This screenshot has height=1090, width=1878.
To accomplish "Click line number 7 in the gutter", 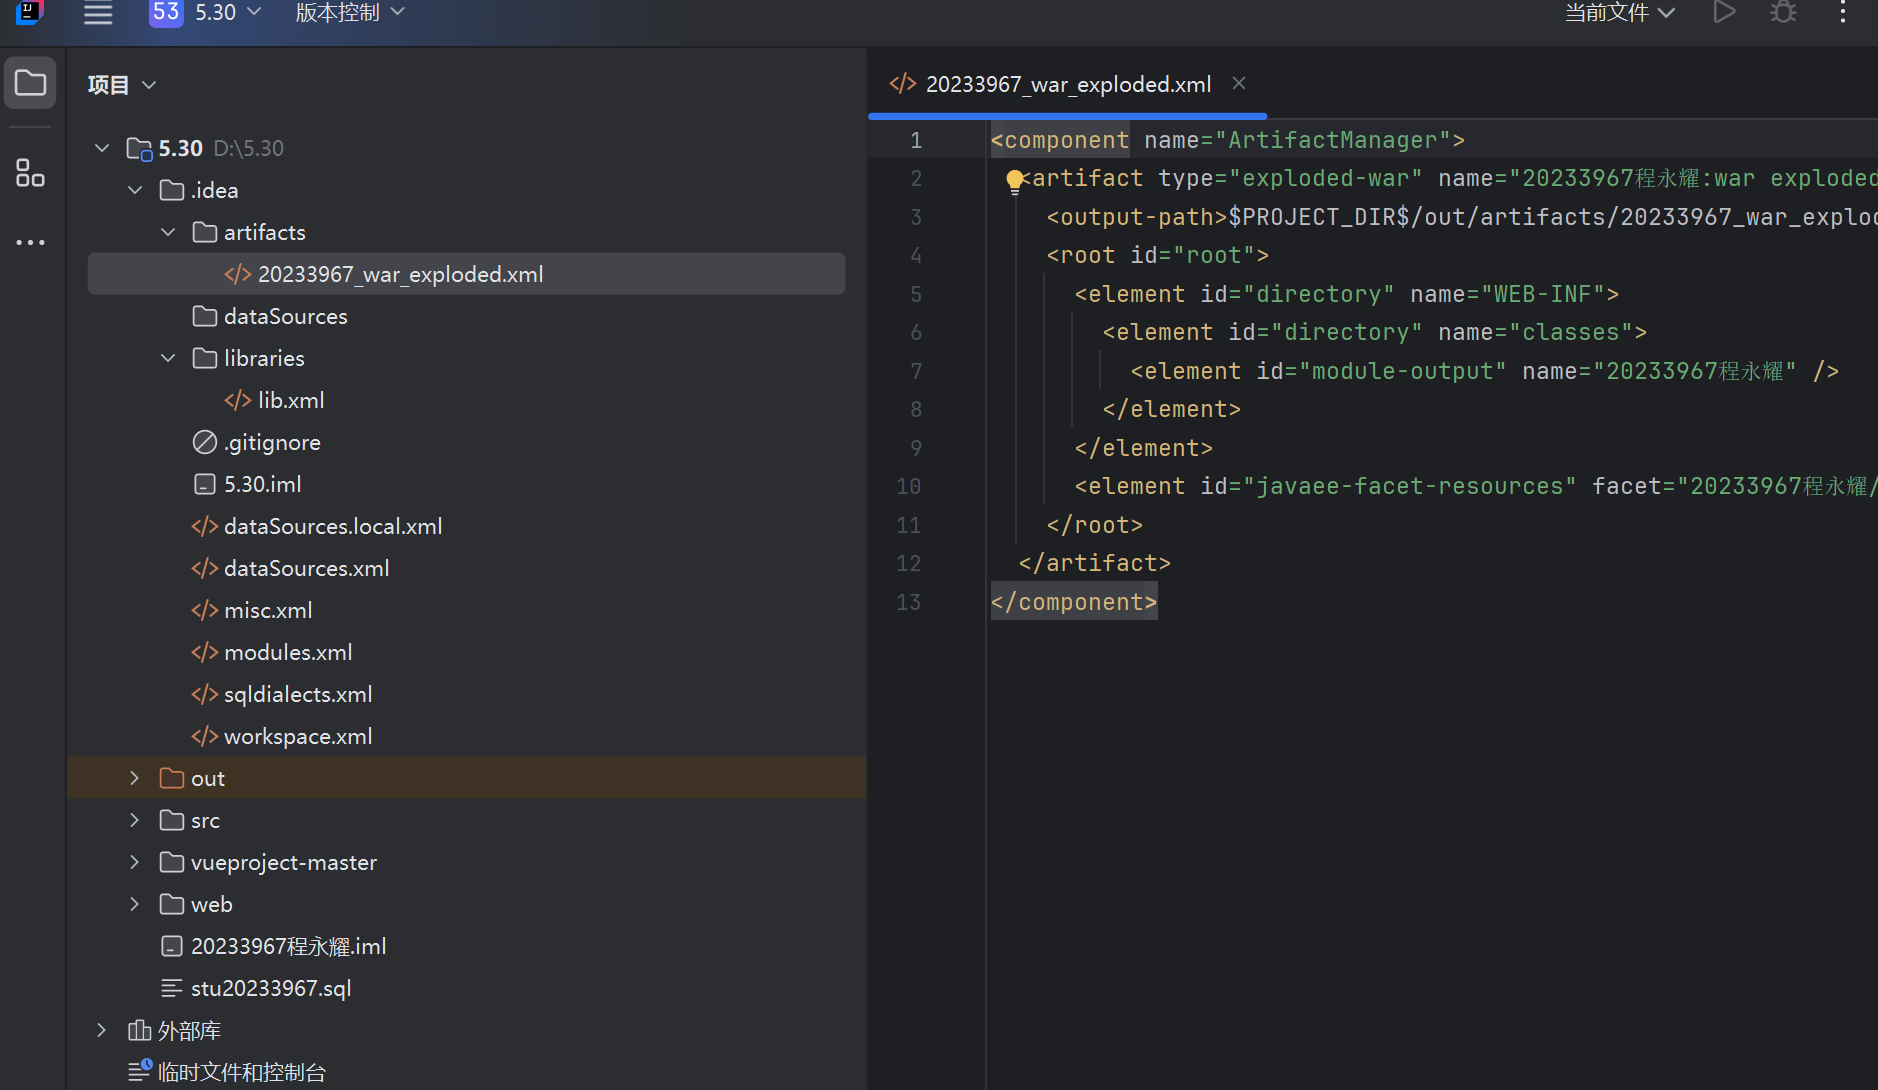I will coord(916,371).
